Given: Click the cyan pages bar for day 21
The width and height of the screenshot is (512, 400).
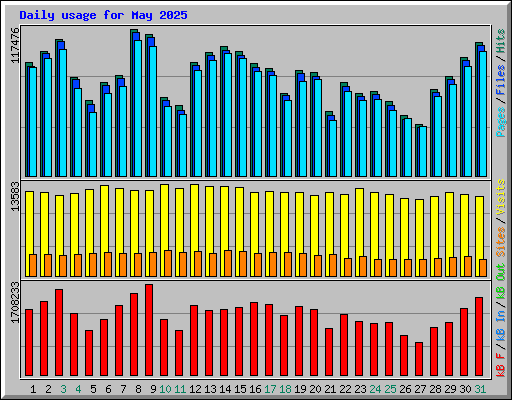Looking at the screenshot, I should (x=333, y=148).
